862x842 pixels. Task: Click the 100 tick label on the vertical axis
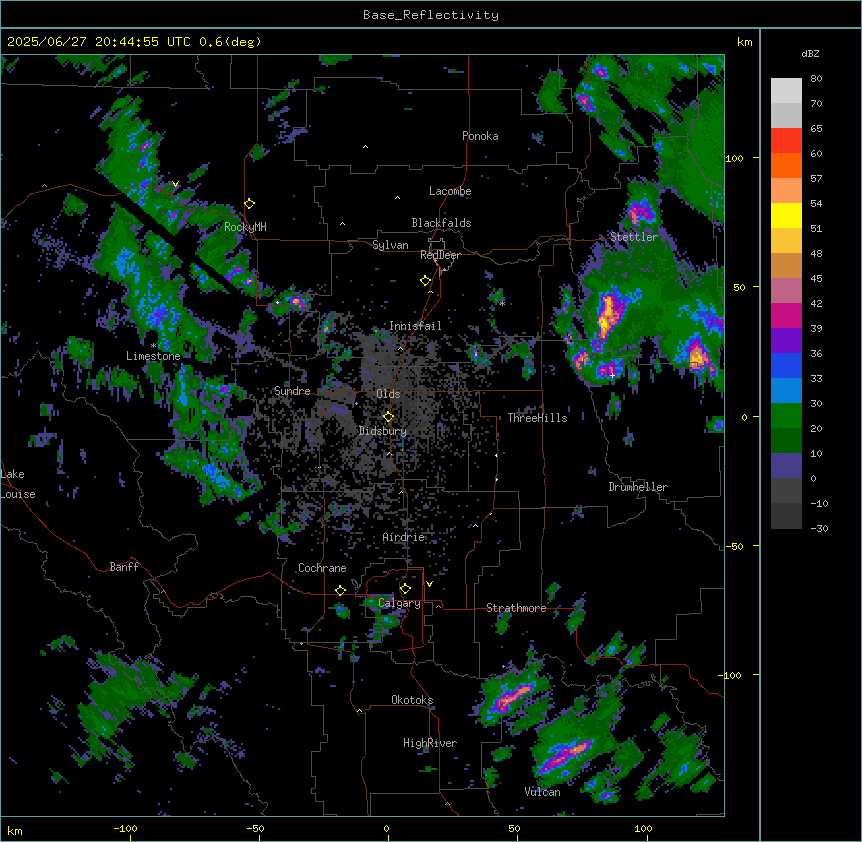pos(734,158)
